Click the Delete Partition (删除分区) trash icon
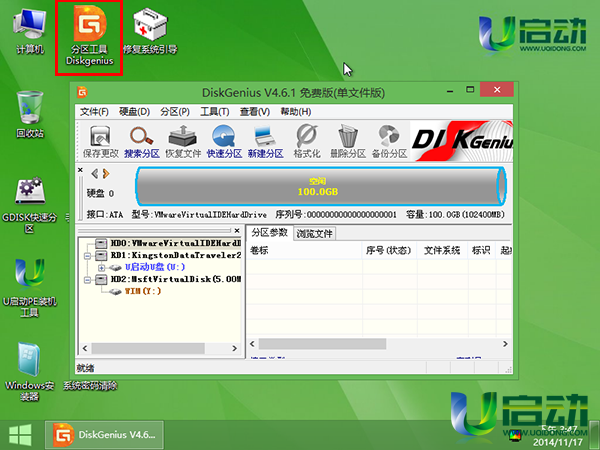The width and height of the screenshot is (600, 450). coord(348,142)
